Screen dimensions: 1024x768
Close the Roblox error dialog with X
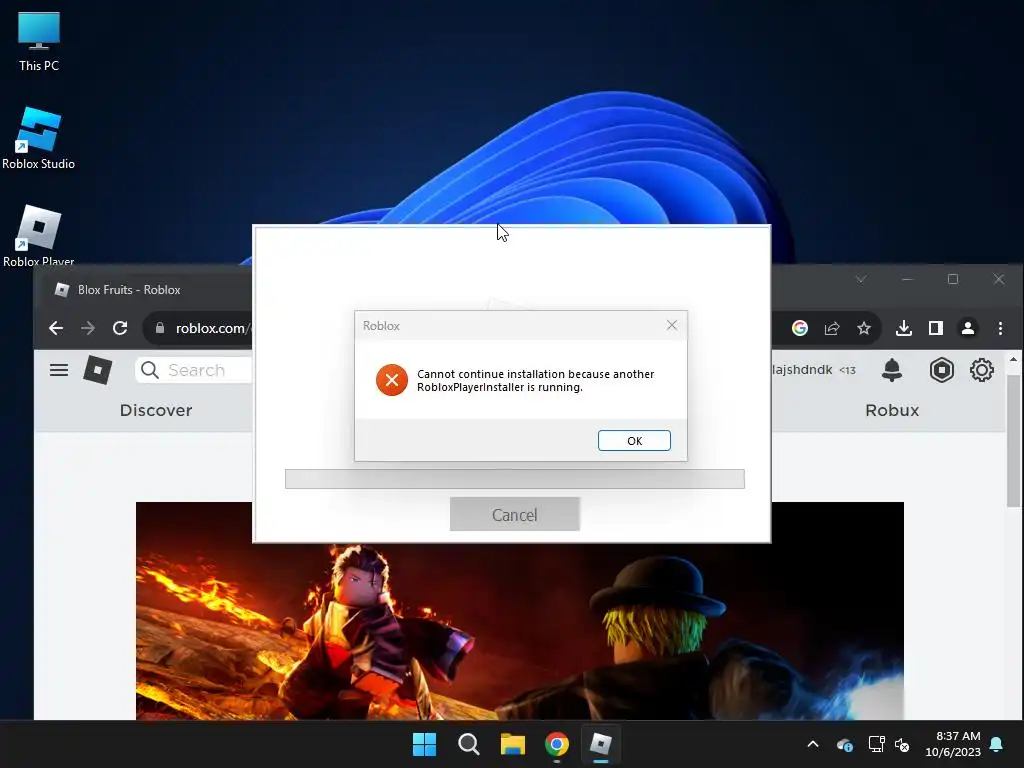point(672,325)
